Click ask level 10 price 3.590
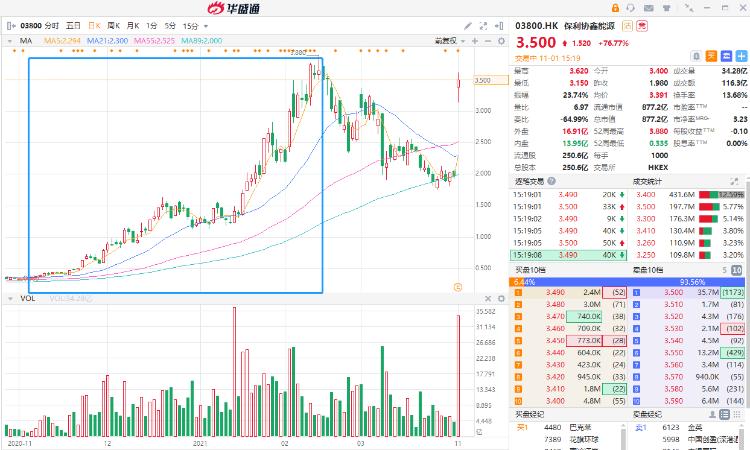 (x=673, y=401)
